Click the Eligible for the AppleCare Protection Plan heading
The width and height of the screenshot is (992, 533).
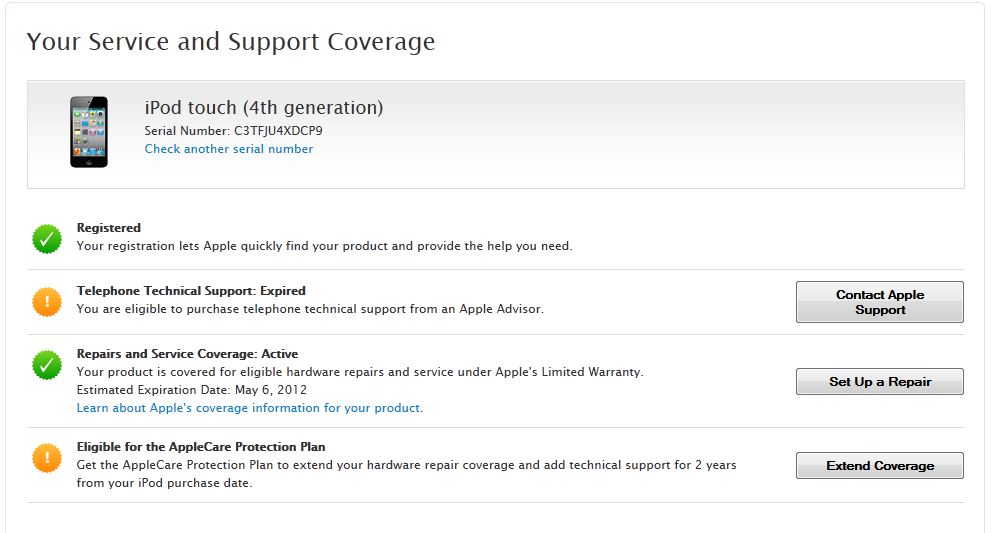201,447
